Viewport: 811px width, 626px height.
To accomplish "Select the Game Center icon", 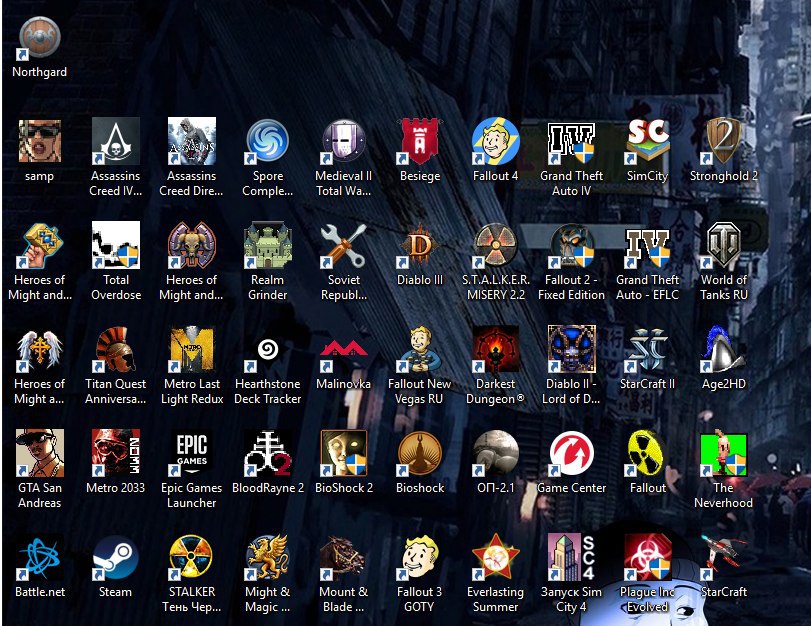I will coord(572,453).
